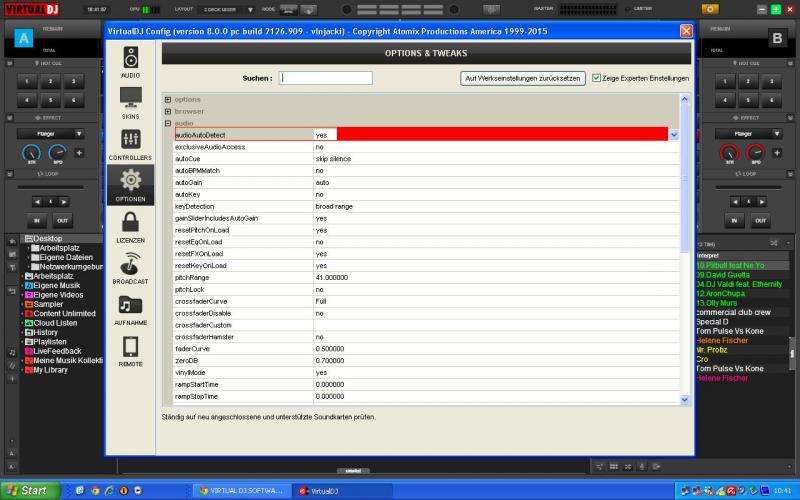Open the audioAutoDetect value dropdown

pyautogui.click(x=673, y=135)
